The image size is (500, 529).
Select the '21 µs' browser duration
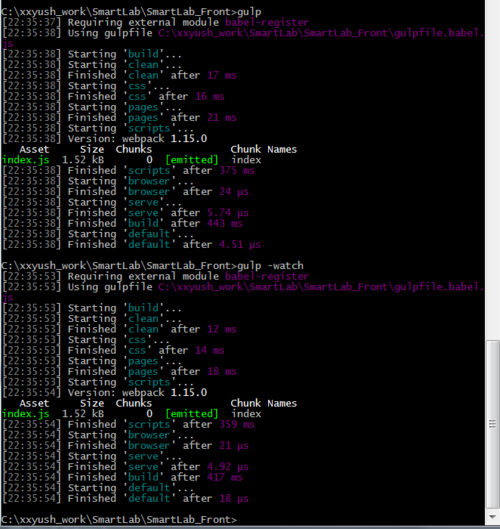234,446
